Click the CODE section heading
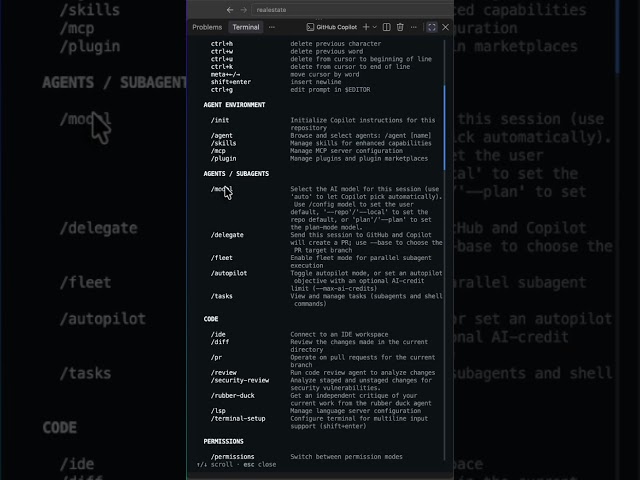This screenshot has width=640, height=480. pos(211,319)
